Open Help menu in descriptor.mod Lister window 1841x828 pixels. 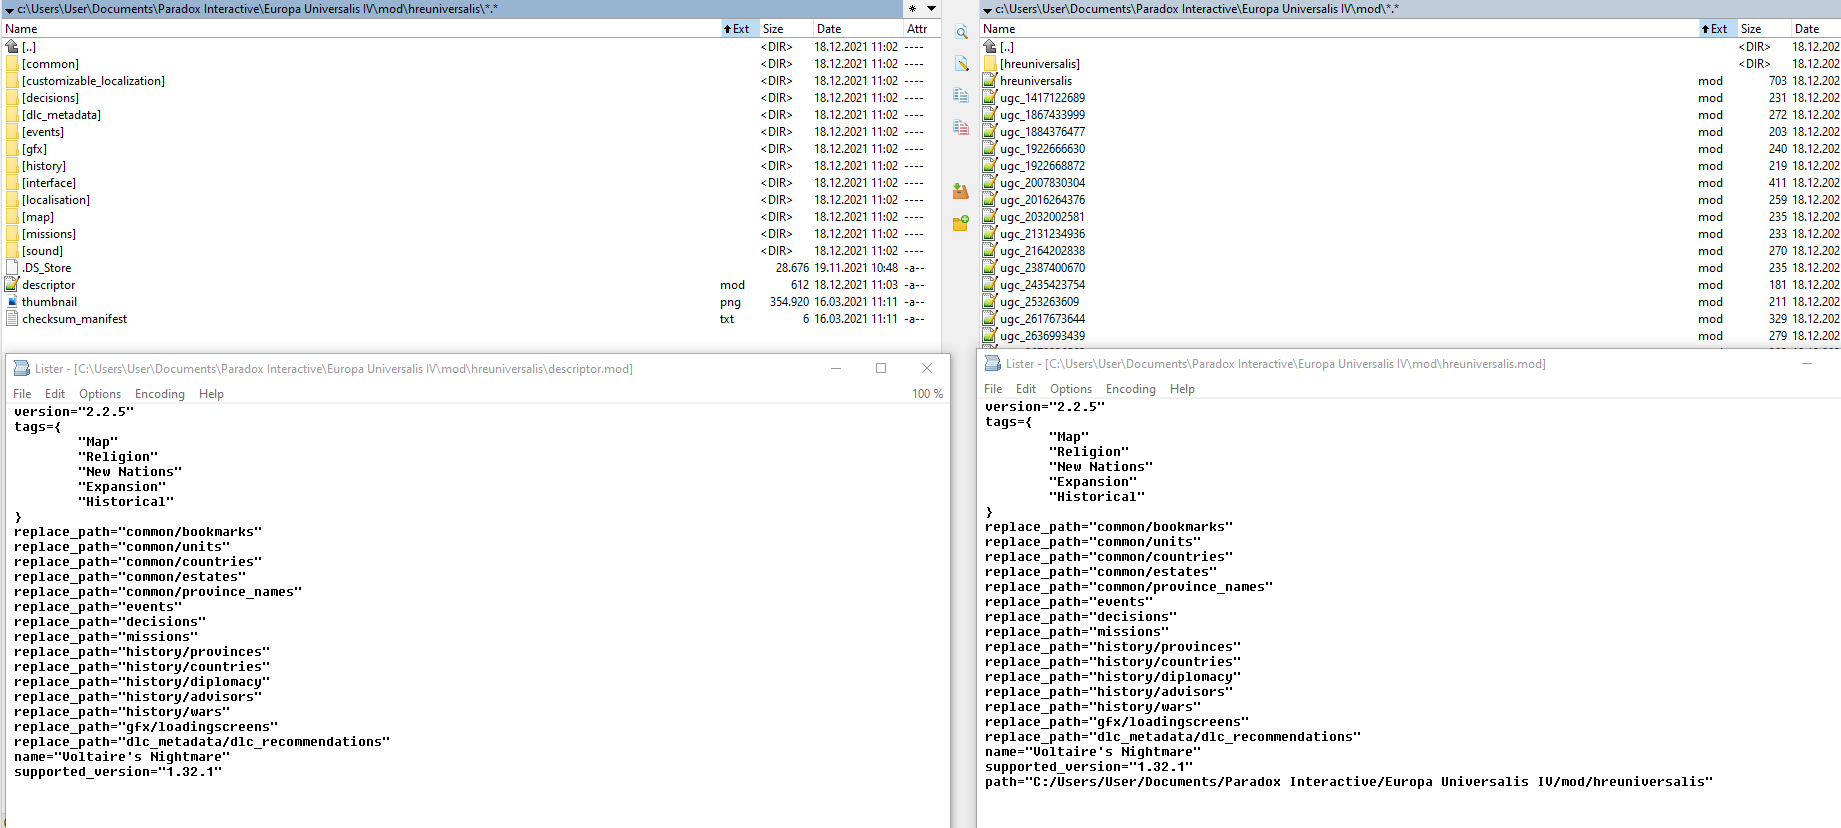click(211, 394)
